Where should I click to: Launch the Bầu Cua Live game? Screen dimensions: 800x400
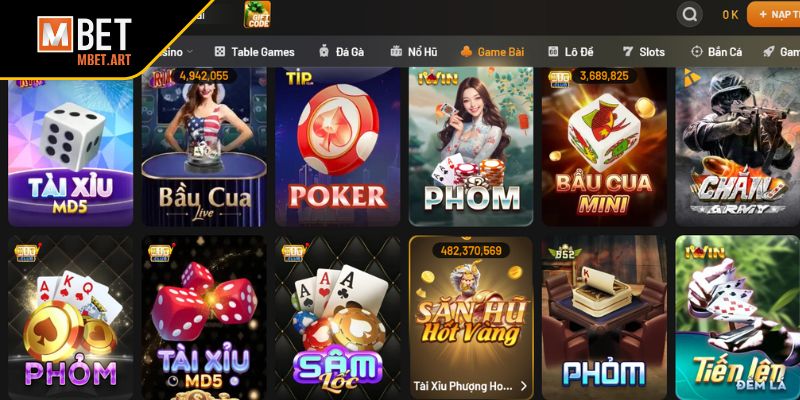(x=204, y=147)
